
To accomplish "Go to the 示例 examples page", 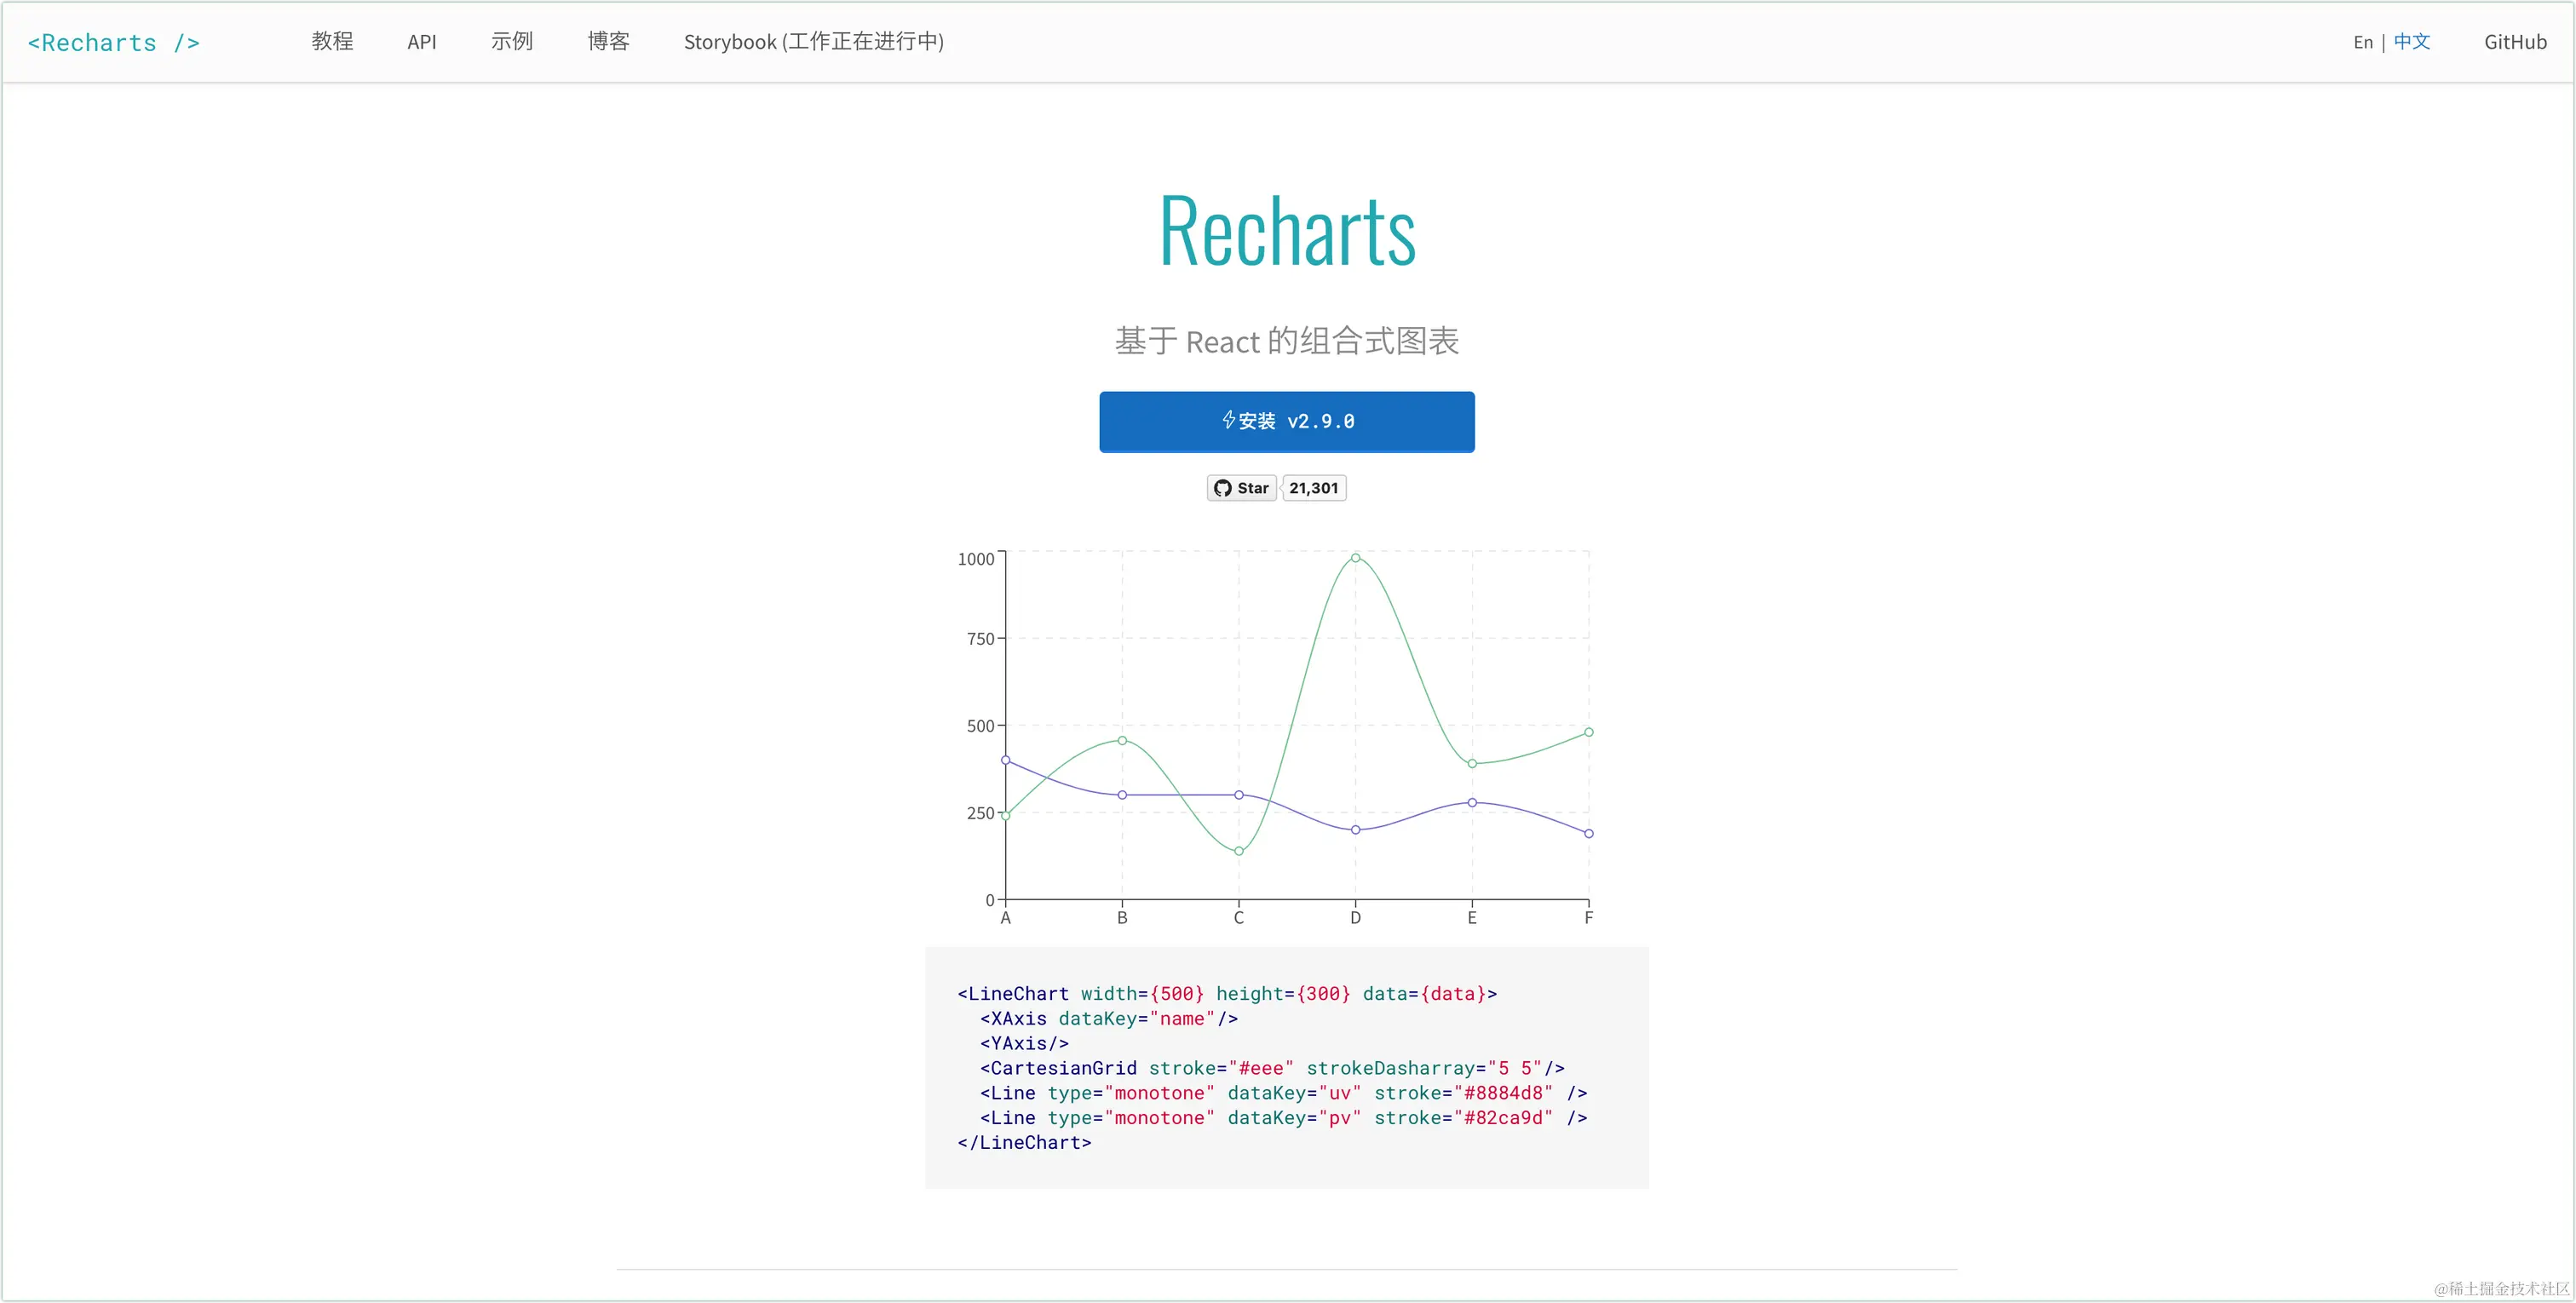I will tap(512, 41).
